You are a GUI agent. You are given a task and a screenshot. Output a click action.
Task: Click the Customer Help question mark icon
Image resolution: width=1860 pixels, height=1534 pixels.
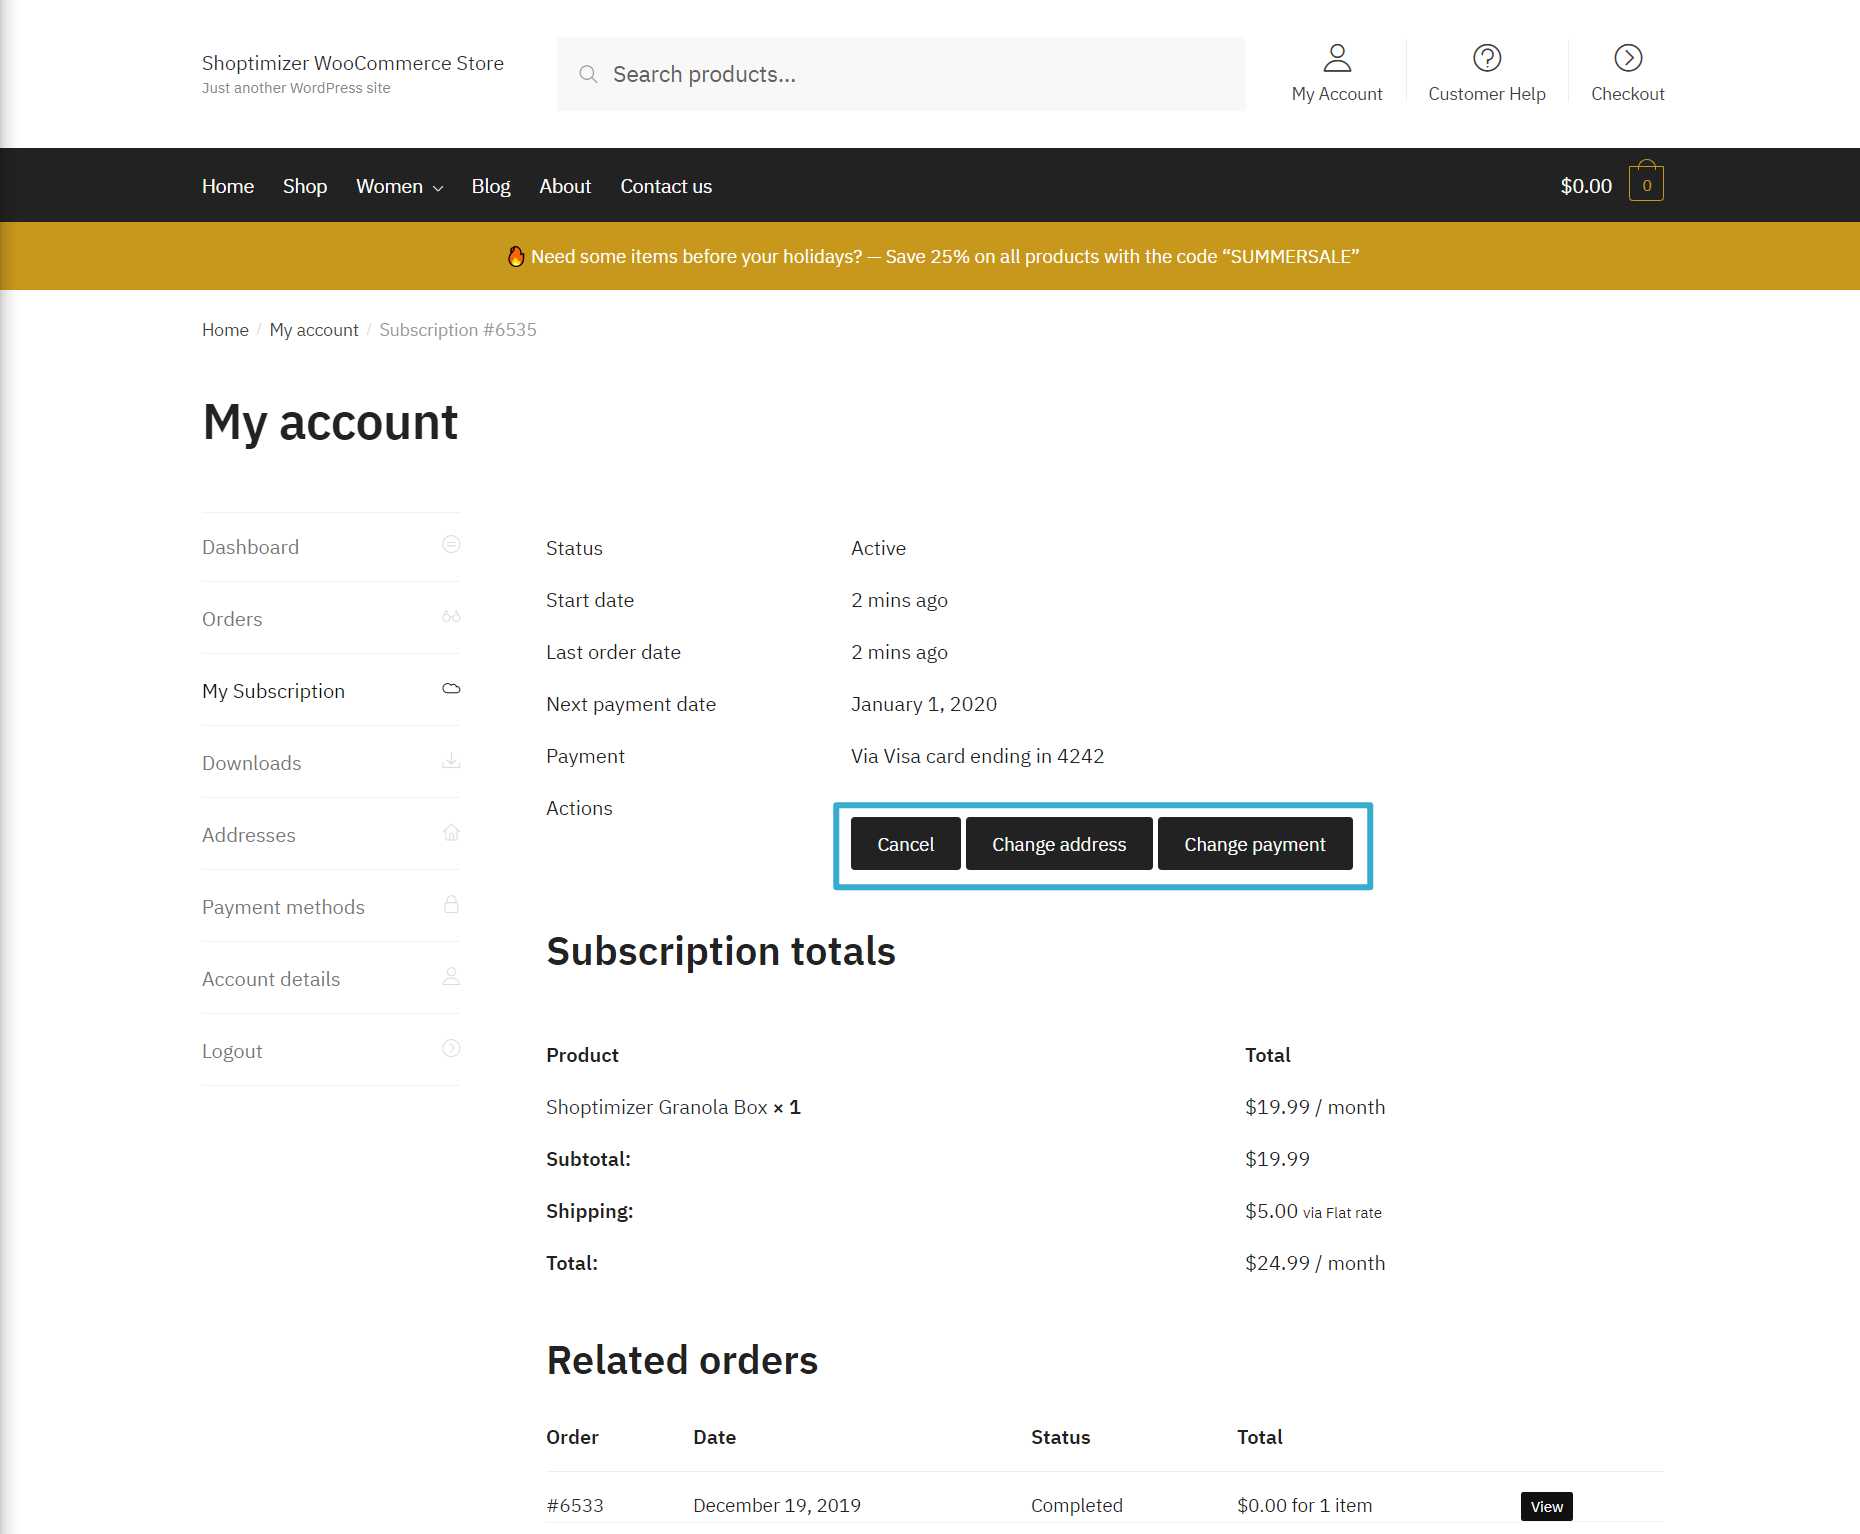click(x=1487, y=58)
